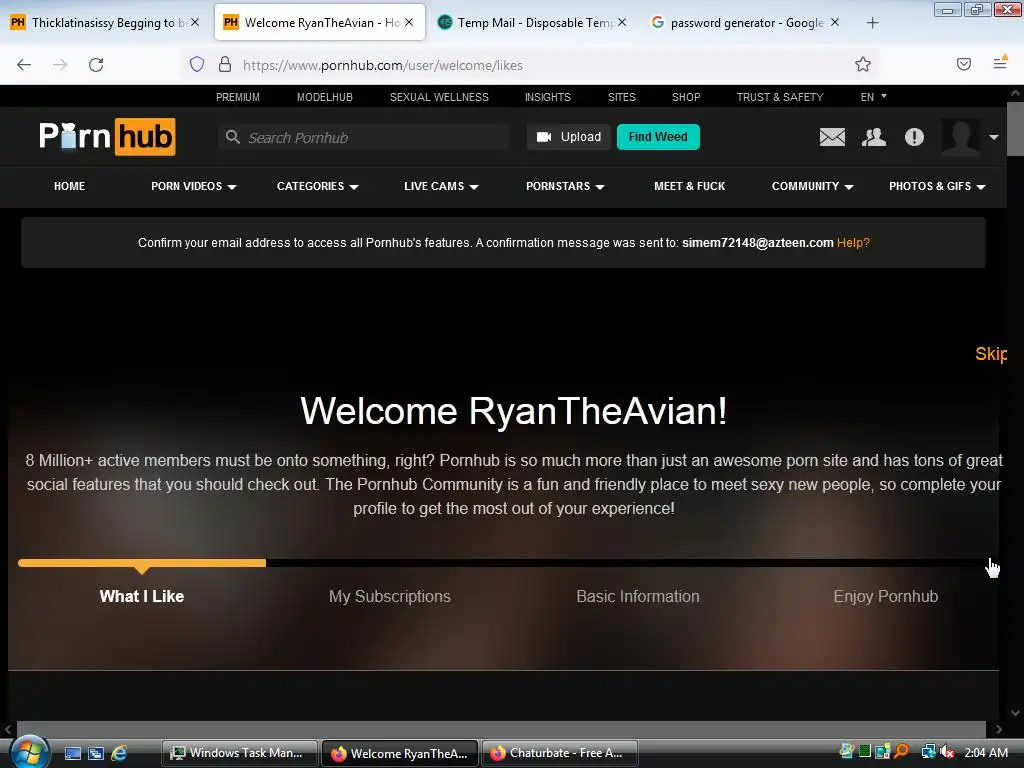Click the orange onboarding progress bar
The height and width of the screenshot is (768, 1024).
tap(142, 563)
